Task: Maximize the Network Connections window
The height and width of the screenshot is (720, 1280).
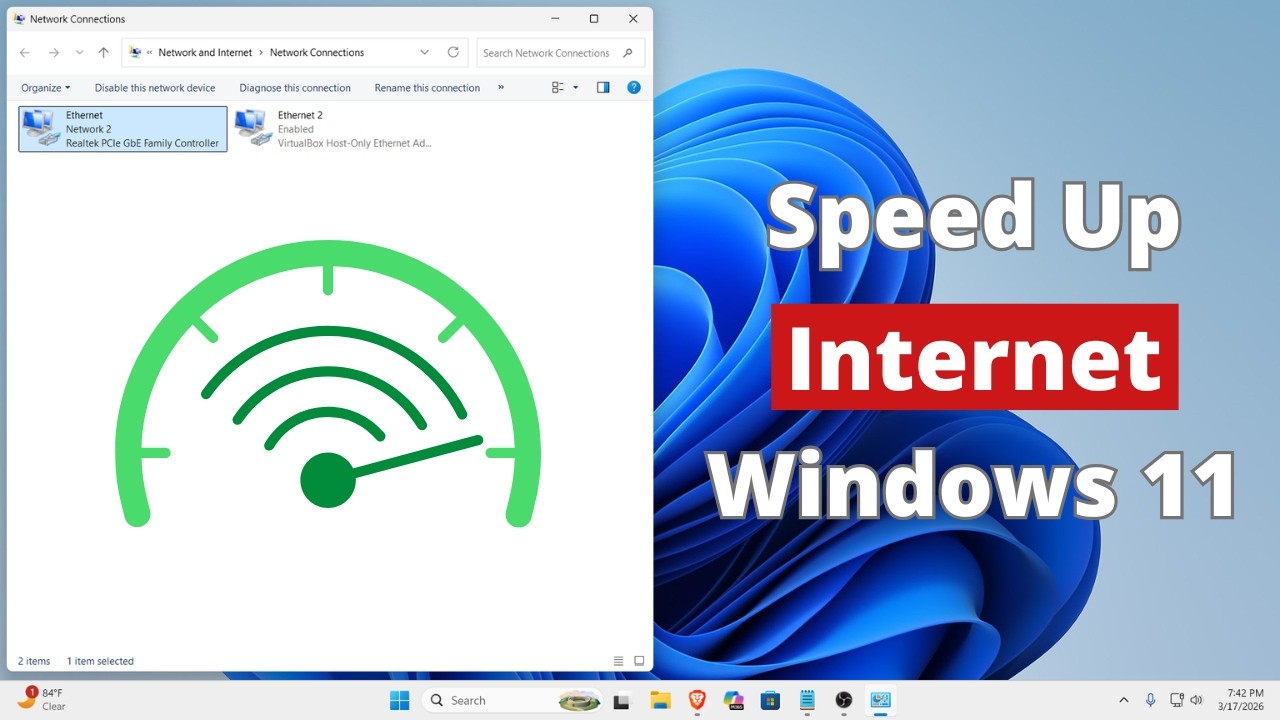Action: 594,19
